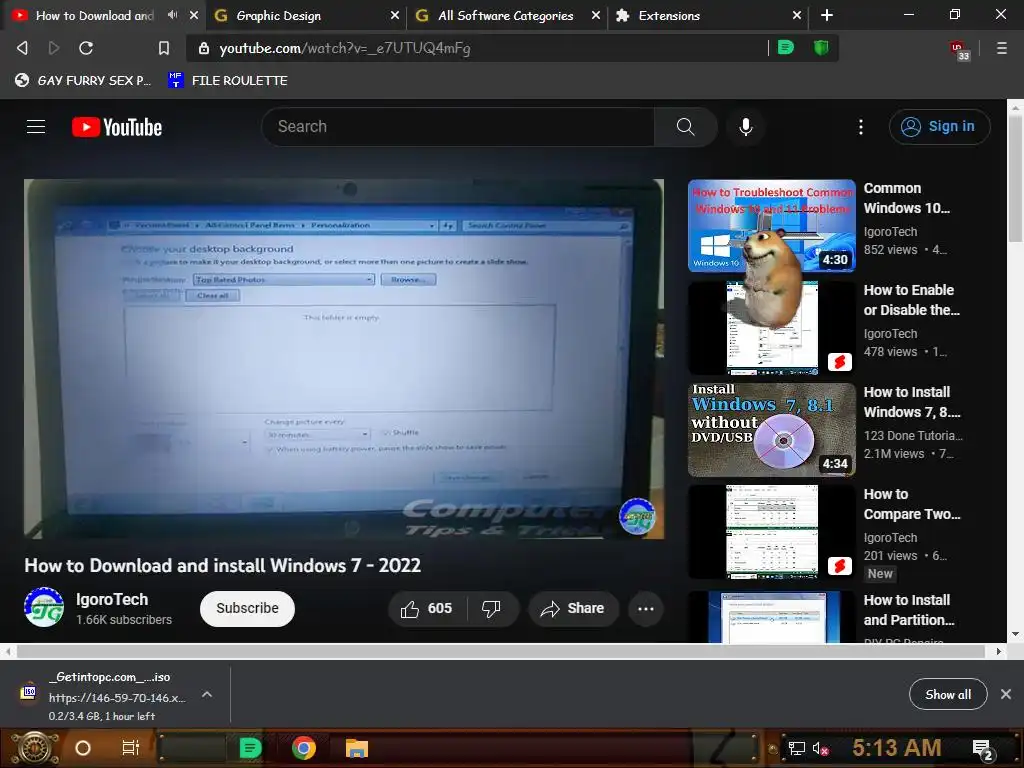Image resolution: width=1024 pixels, height=768 pixels.
Task: Bookmark this page with the bookmark icon
Action: tap(164, 48)
